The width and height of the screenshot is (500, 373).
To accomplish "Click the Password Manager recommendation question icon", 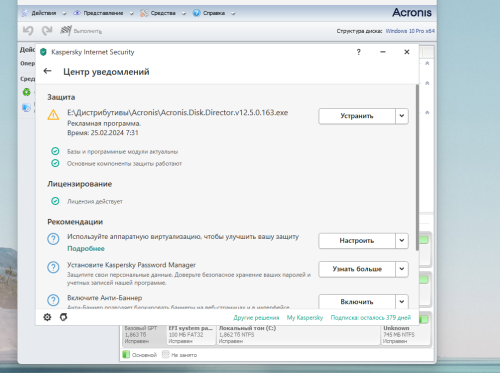I will (53, 267).
